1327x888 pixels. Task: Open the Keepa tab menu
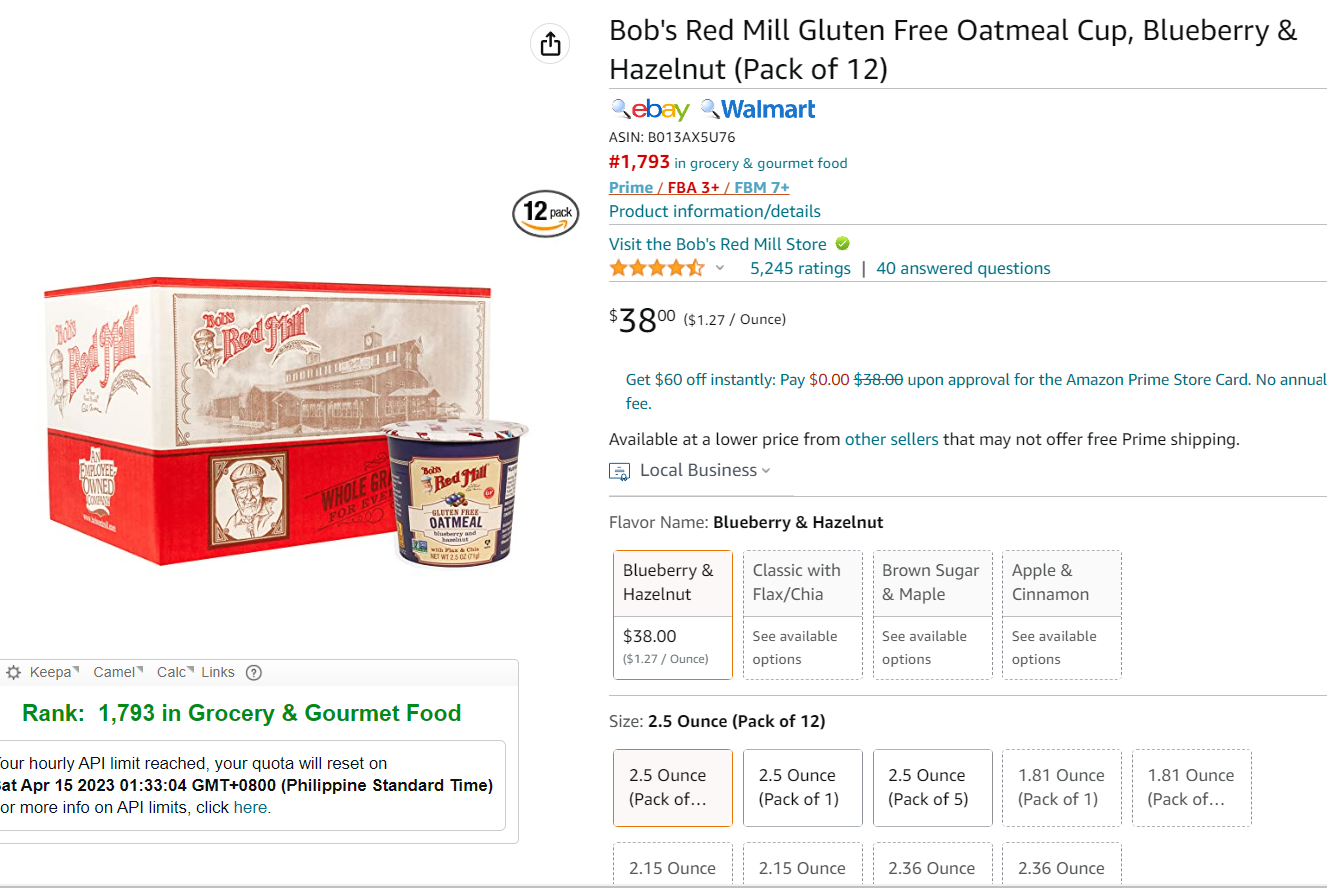tap(55, 672)
